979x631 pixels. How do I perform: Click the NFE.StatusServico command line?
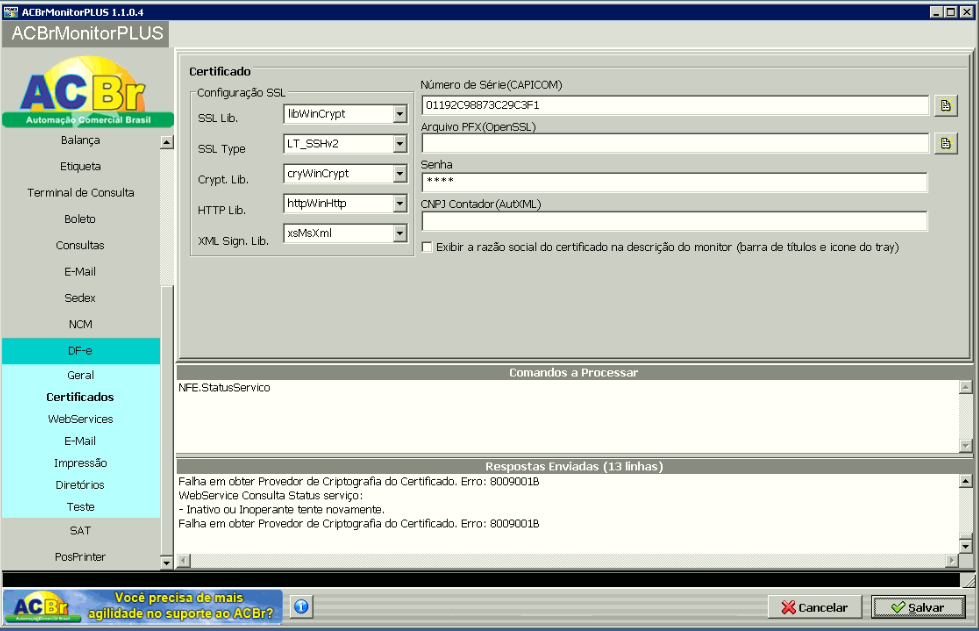(224, 388)
